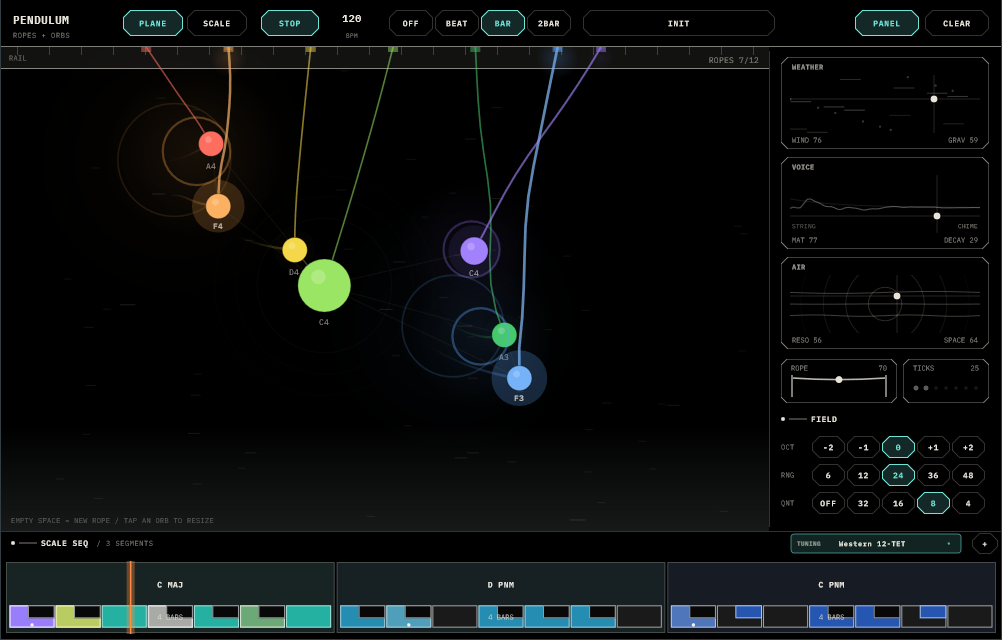Image resolution: width=1002 pixels, height=640 pixels.
Task: Click the ROPE length slider handle
Action: click(x=839, y=379)
